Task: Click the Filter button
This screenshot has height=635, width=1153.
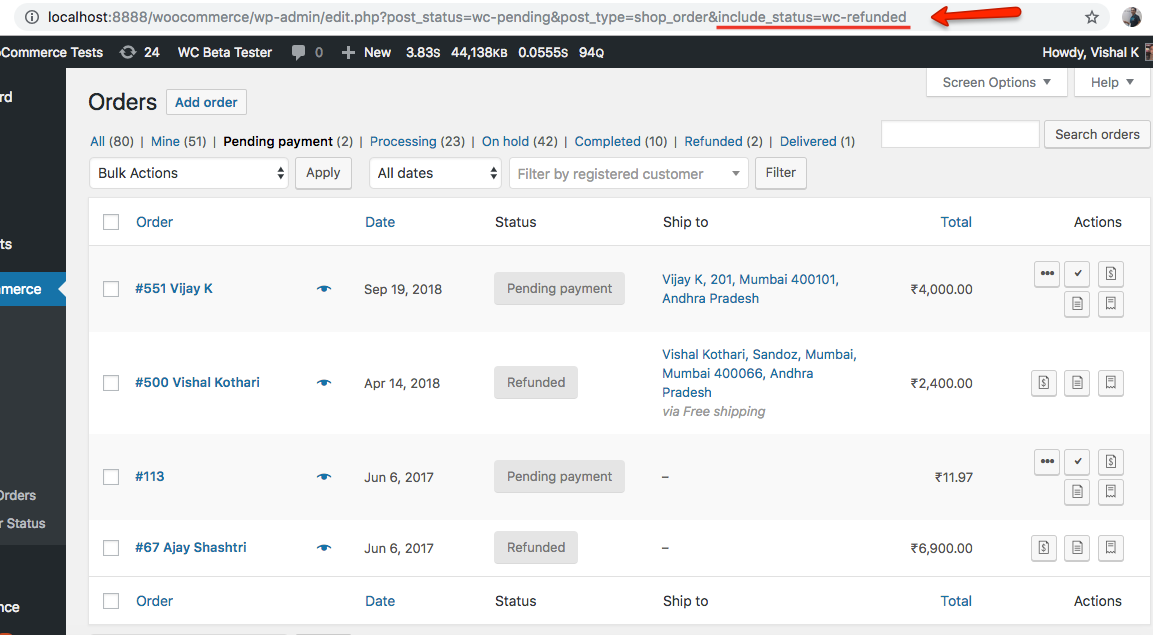Action: point(780,173)
